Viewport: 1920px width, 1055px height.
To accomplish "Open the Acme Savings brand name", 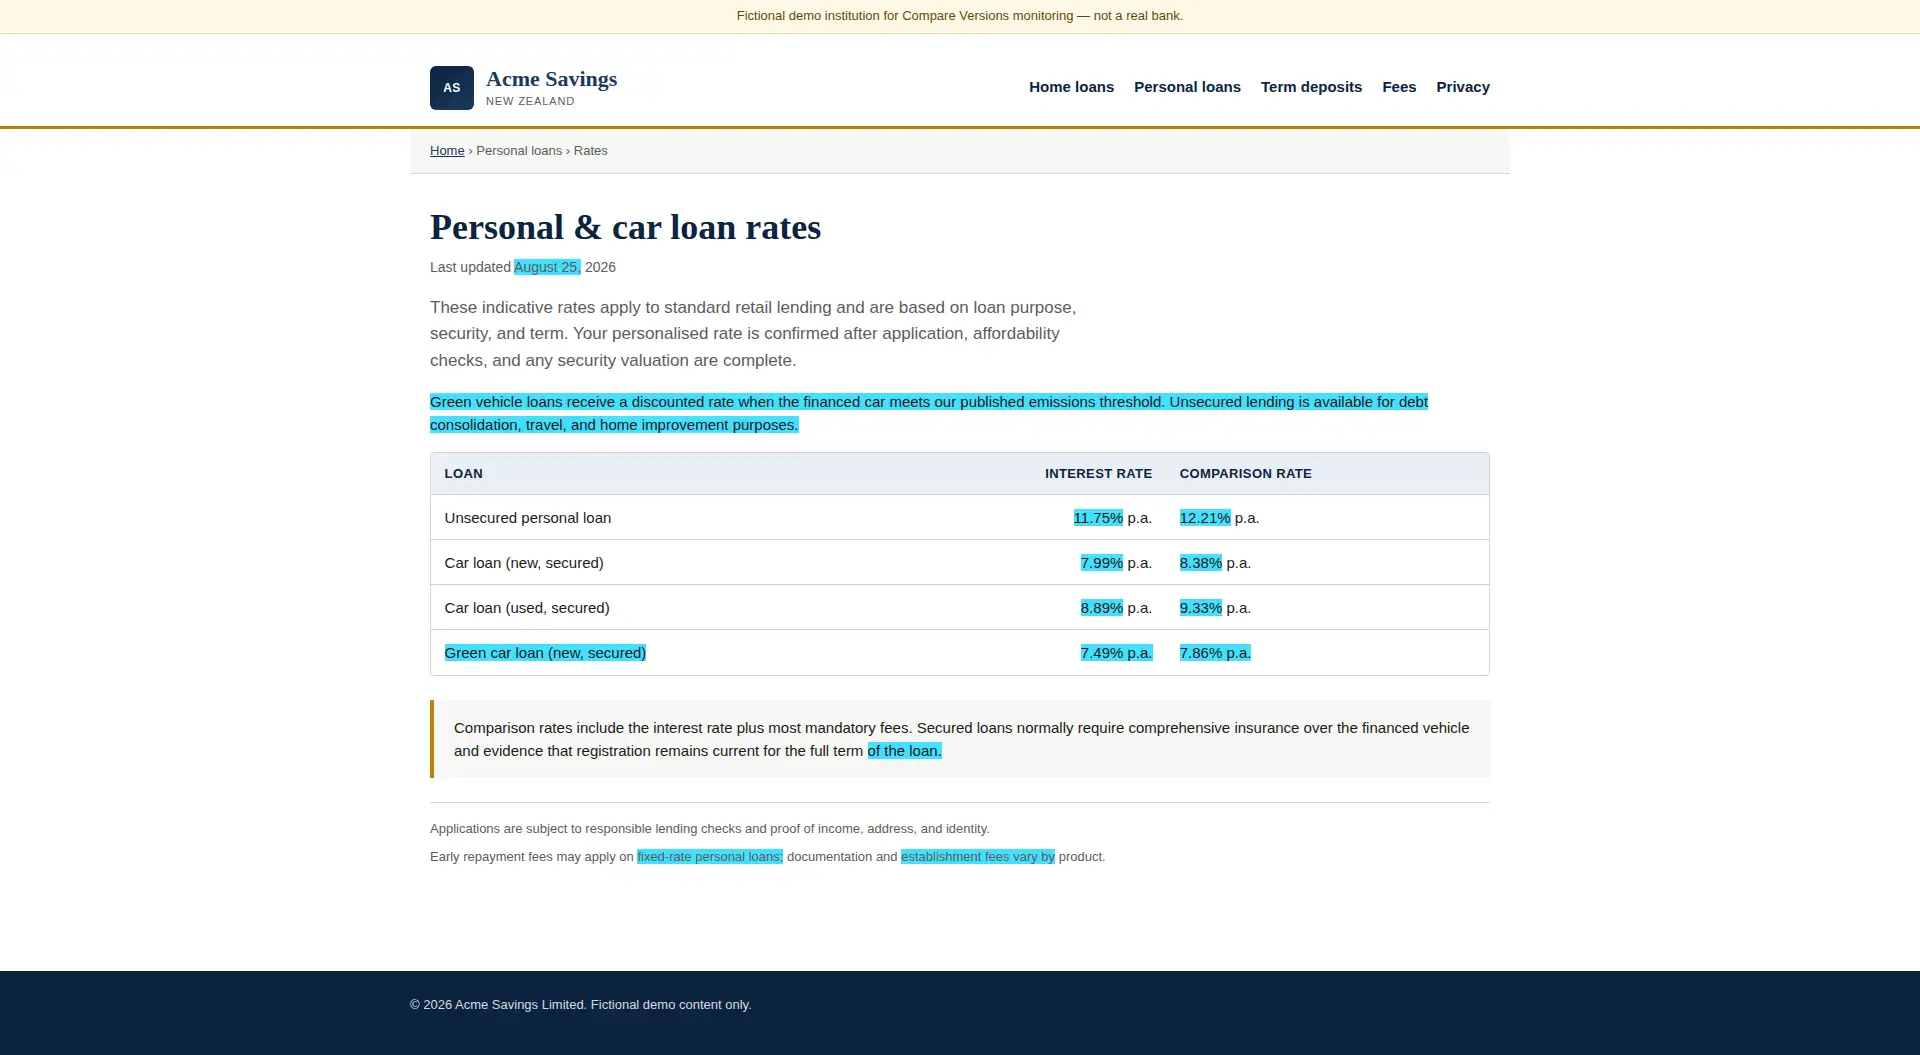I will point(551,79).
